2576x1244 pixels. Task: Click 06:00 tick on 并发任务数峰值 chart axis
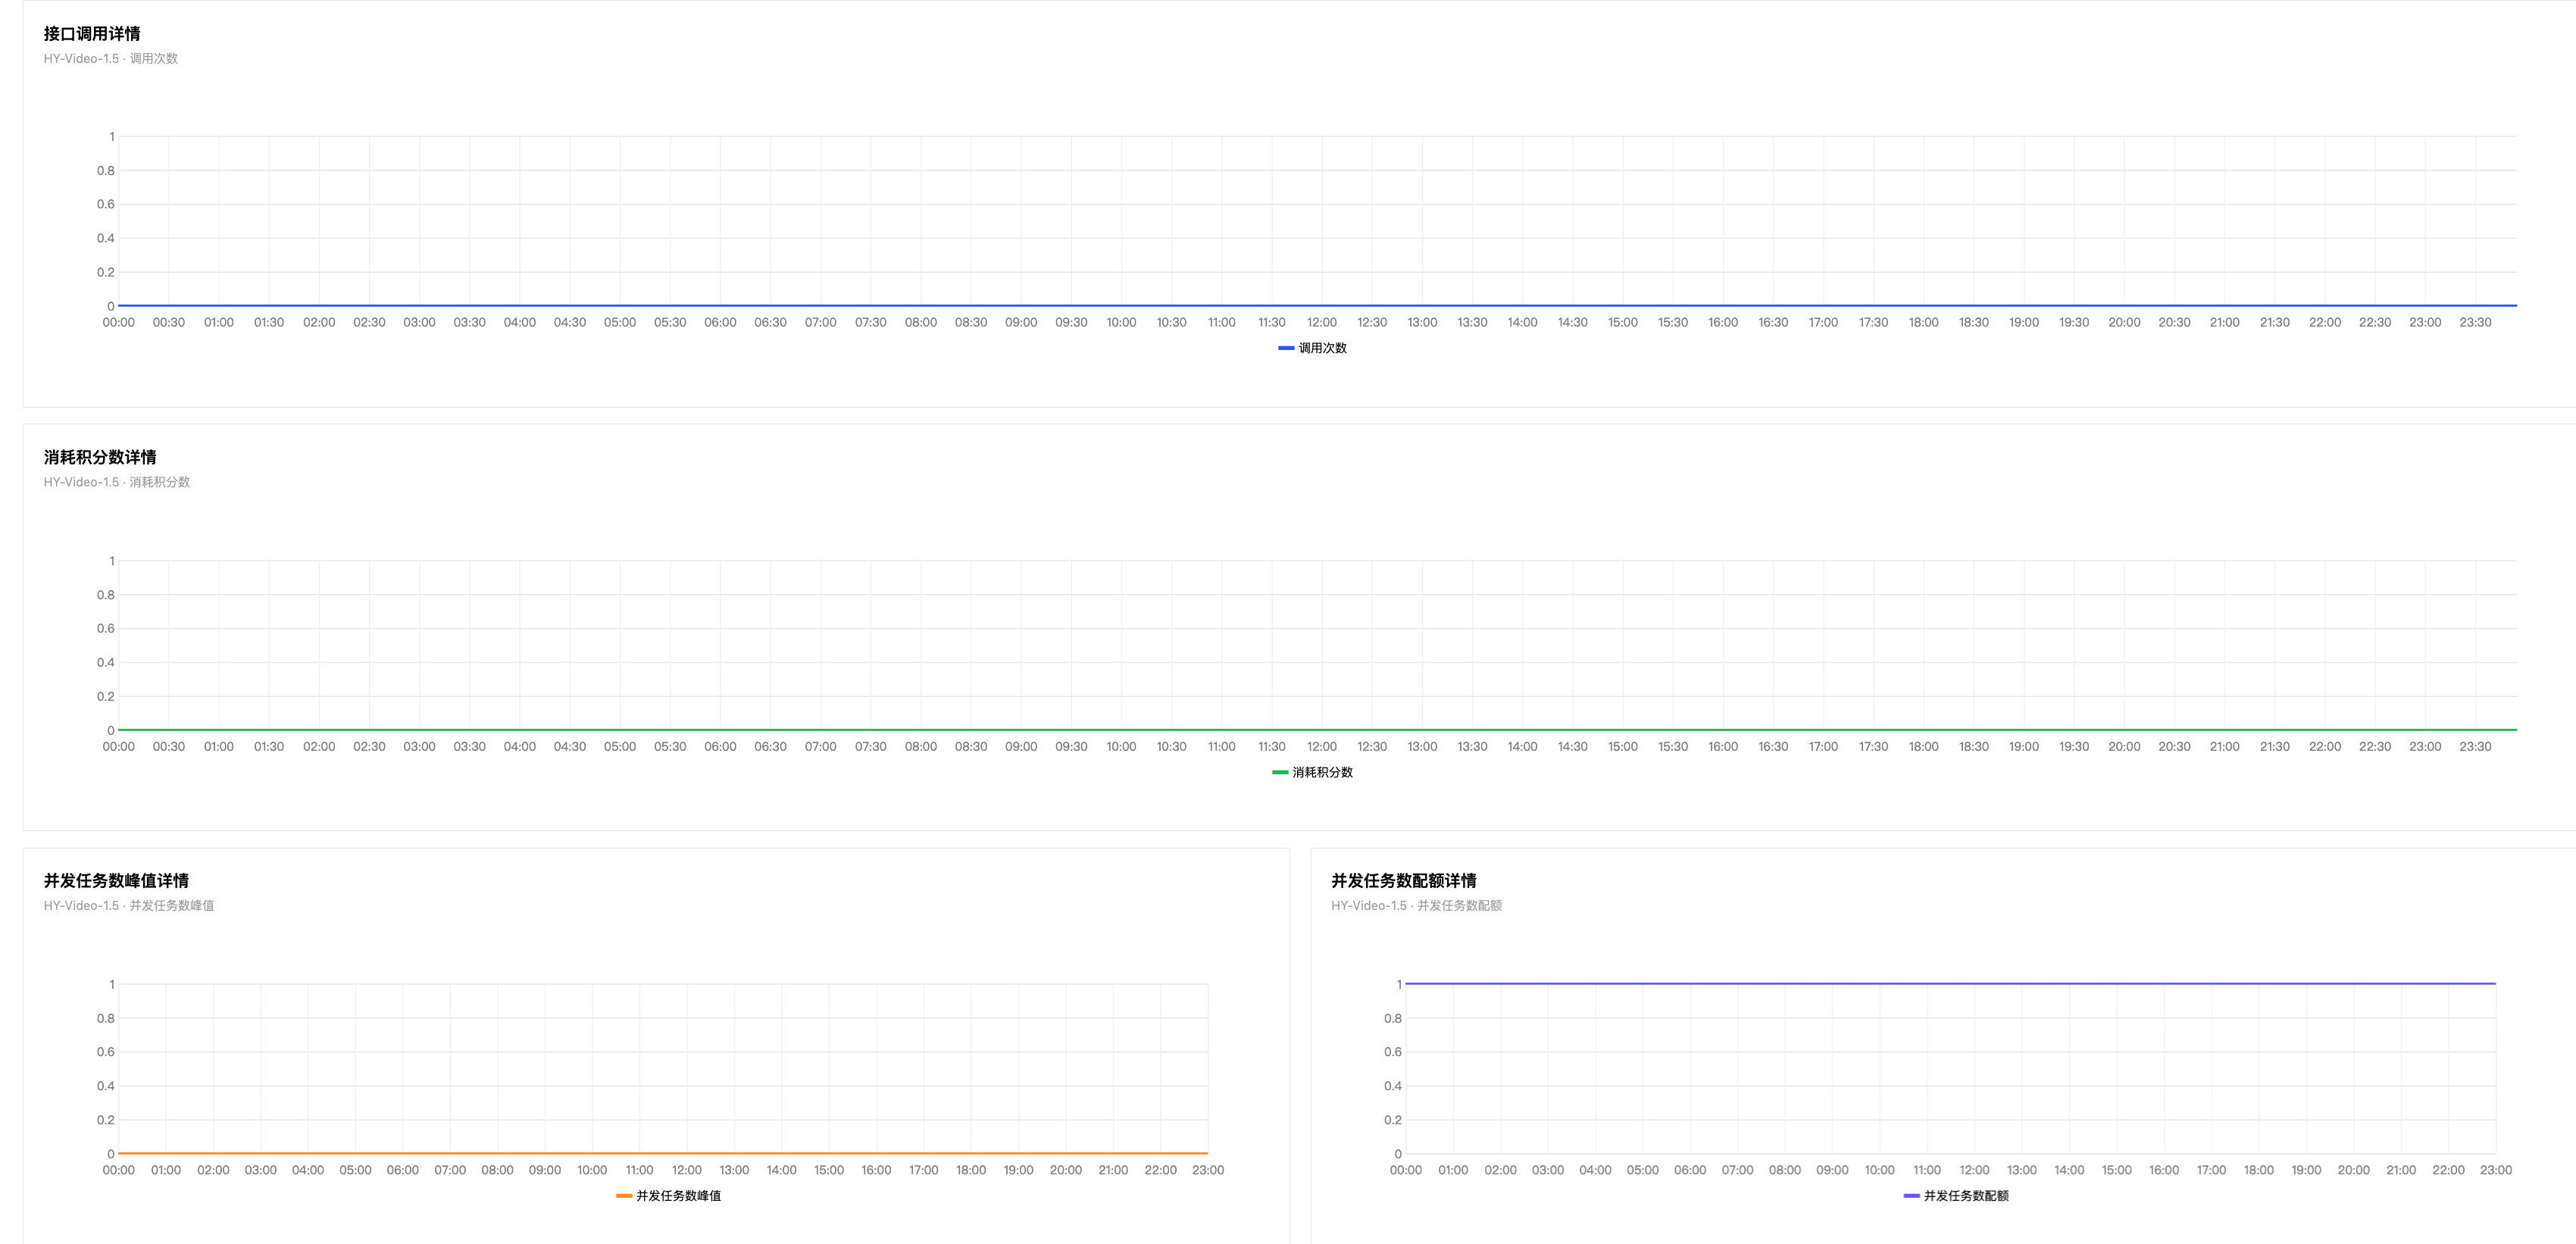tap(402, 1170)
